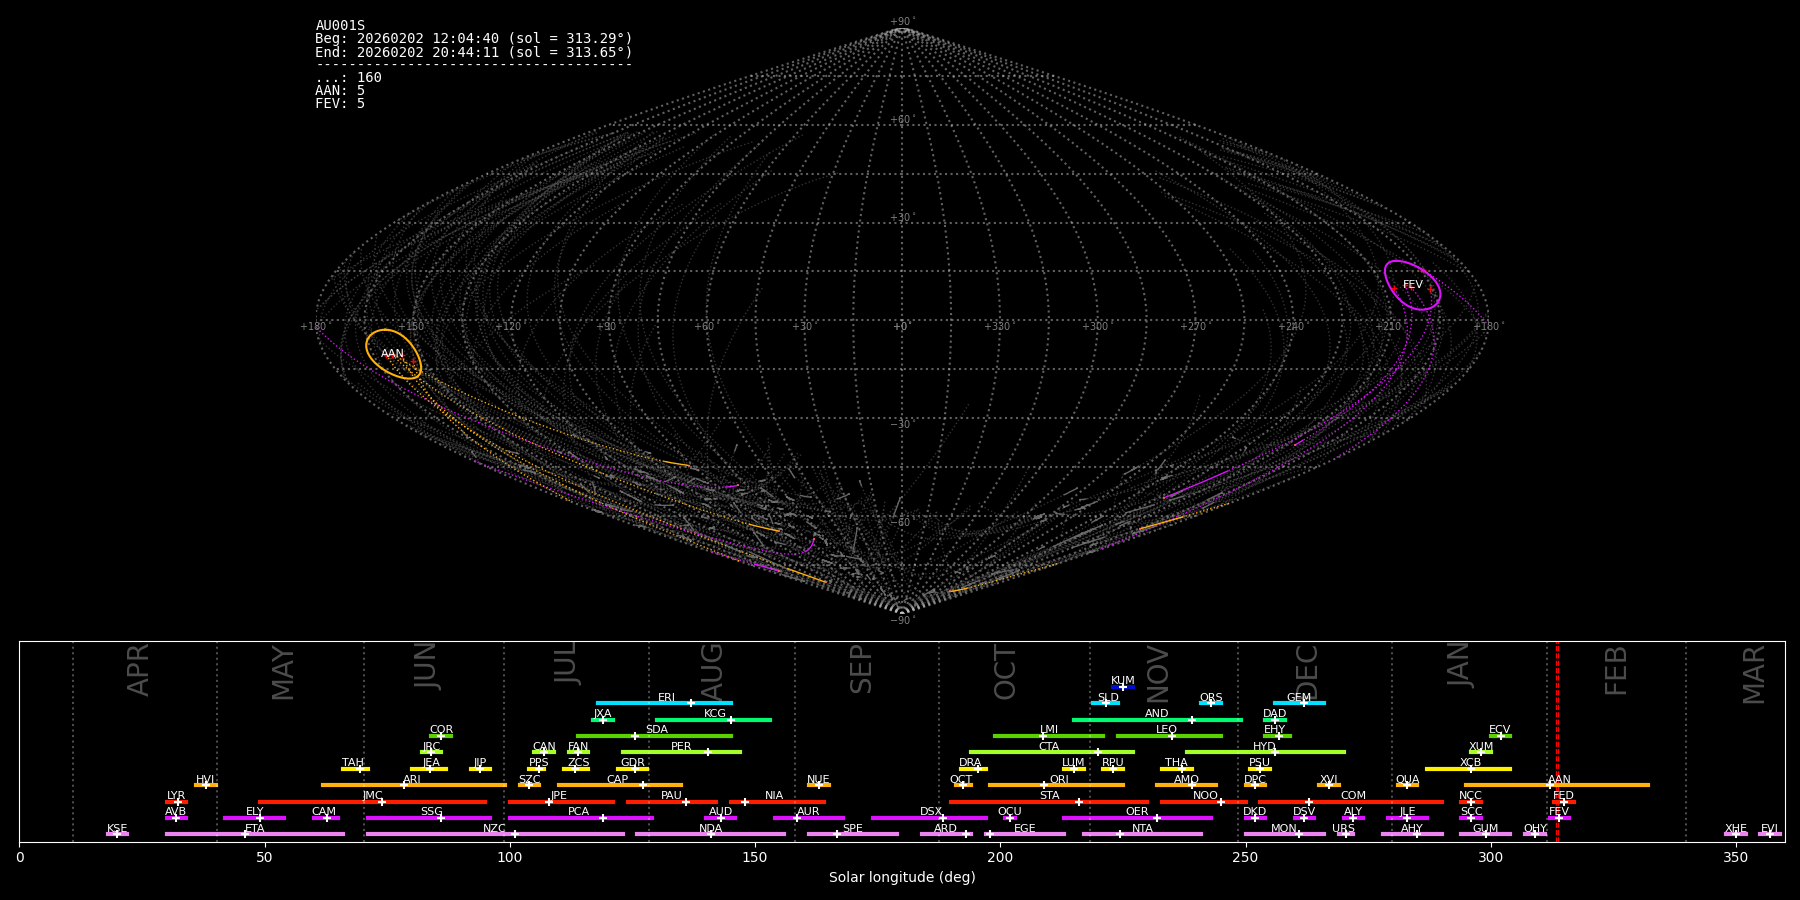Click the FEV shower label in timeline
Screen dimensions: 1800x900
tap(1559, 812)
